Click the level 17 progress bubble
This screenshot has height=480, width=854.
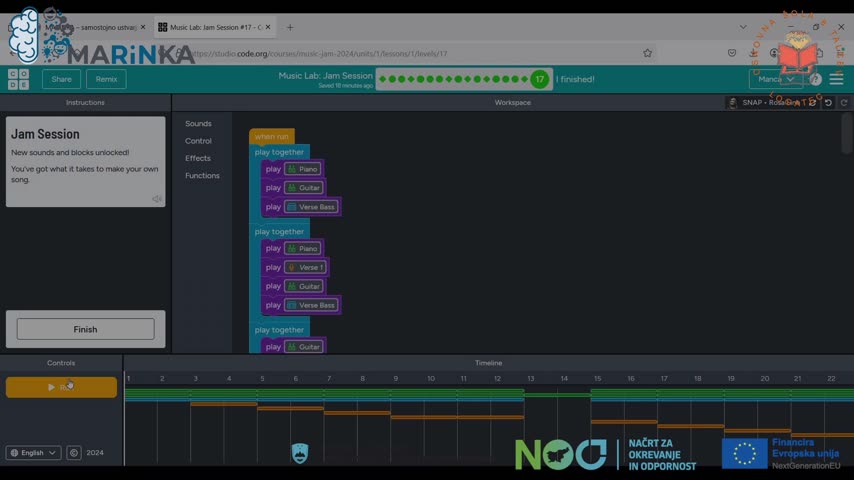tap(540, 79)
